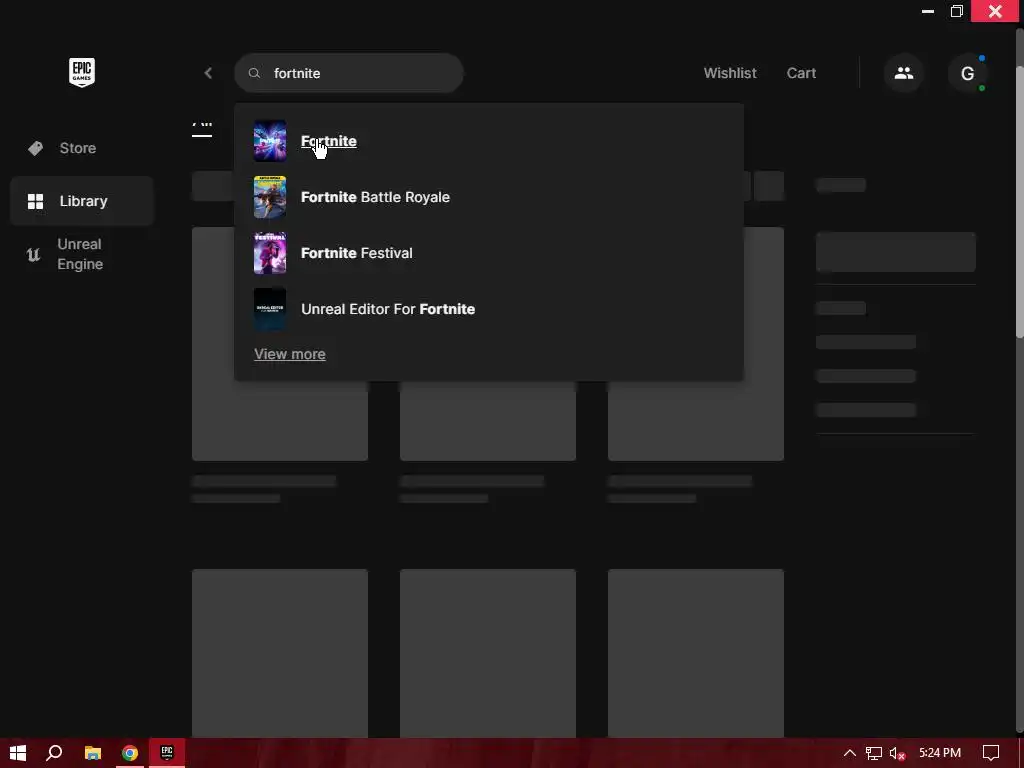Select the Library sidebar item
Image resolution: width=1024 pixels, height=768 pixels.
click(82, 201)
